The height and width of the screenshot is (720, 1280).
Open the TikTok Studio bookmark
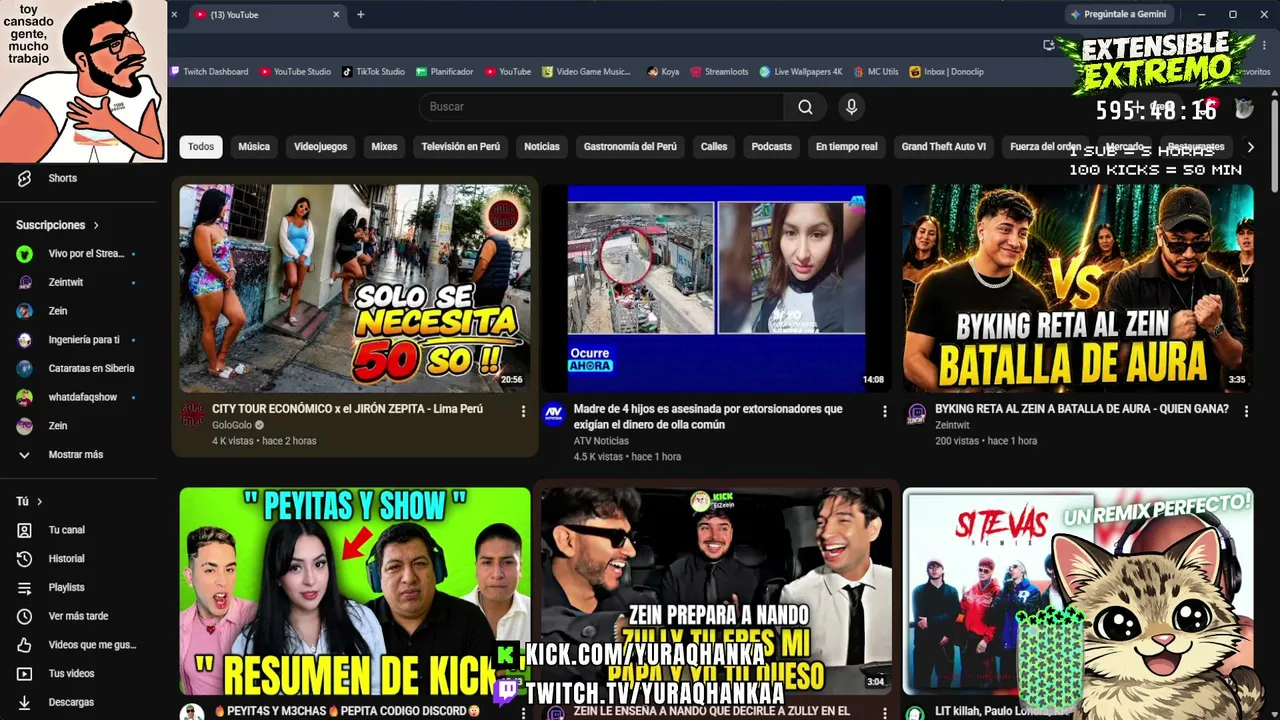tap(373, 72)
